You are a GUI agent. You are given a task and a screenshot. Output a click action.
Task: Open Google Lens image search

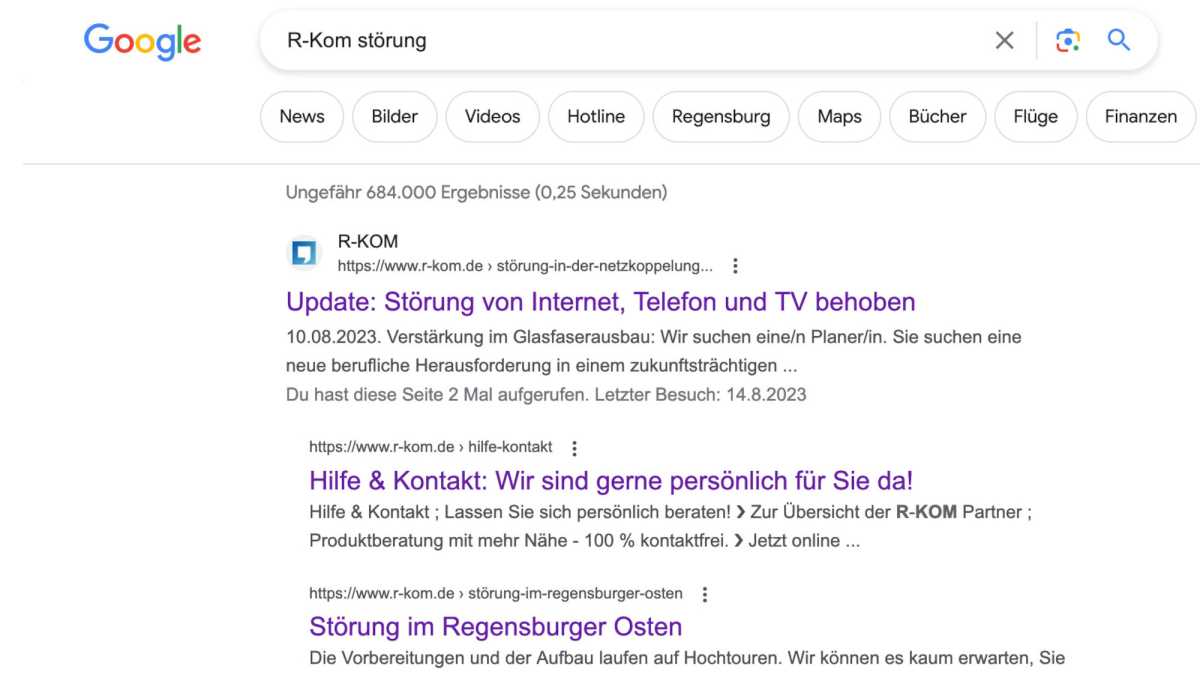(x=1067, y=40)
